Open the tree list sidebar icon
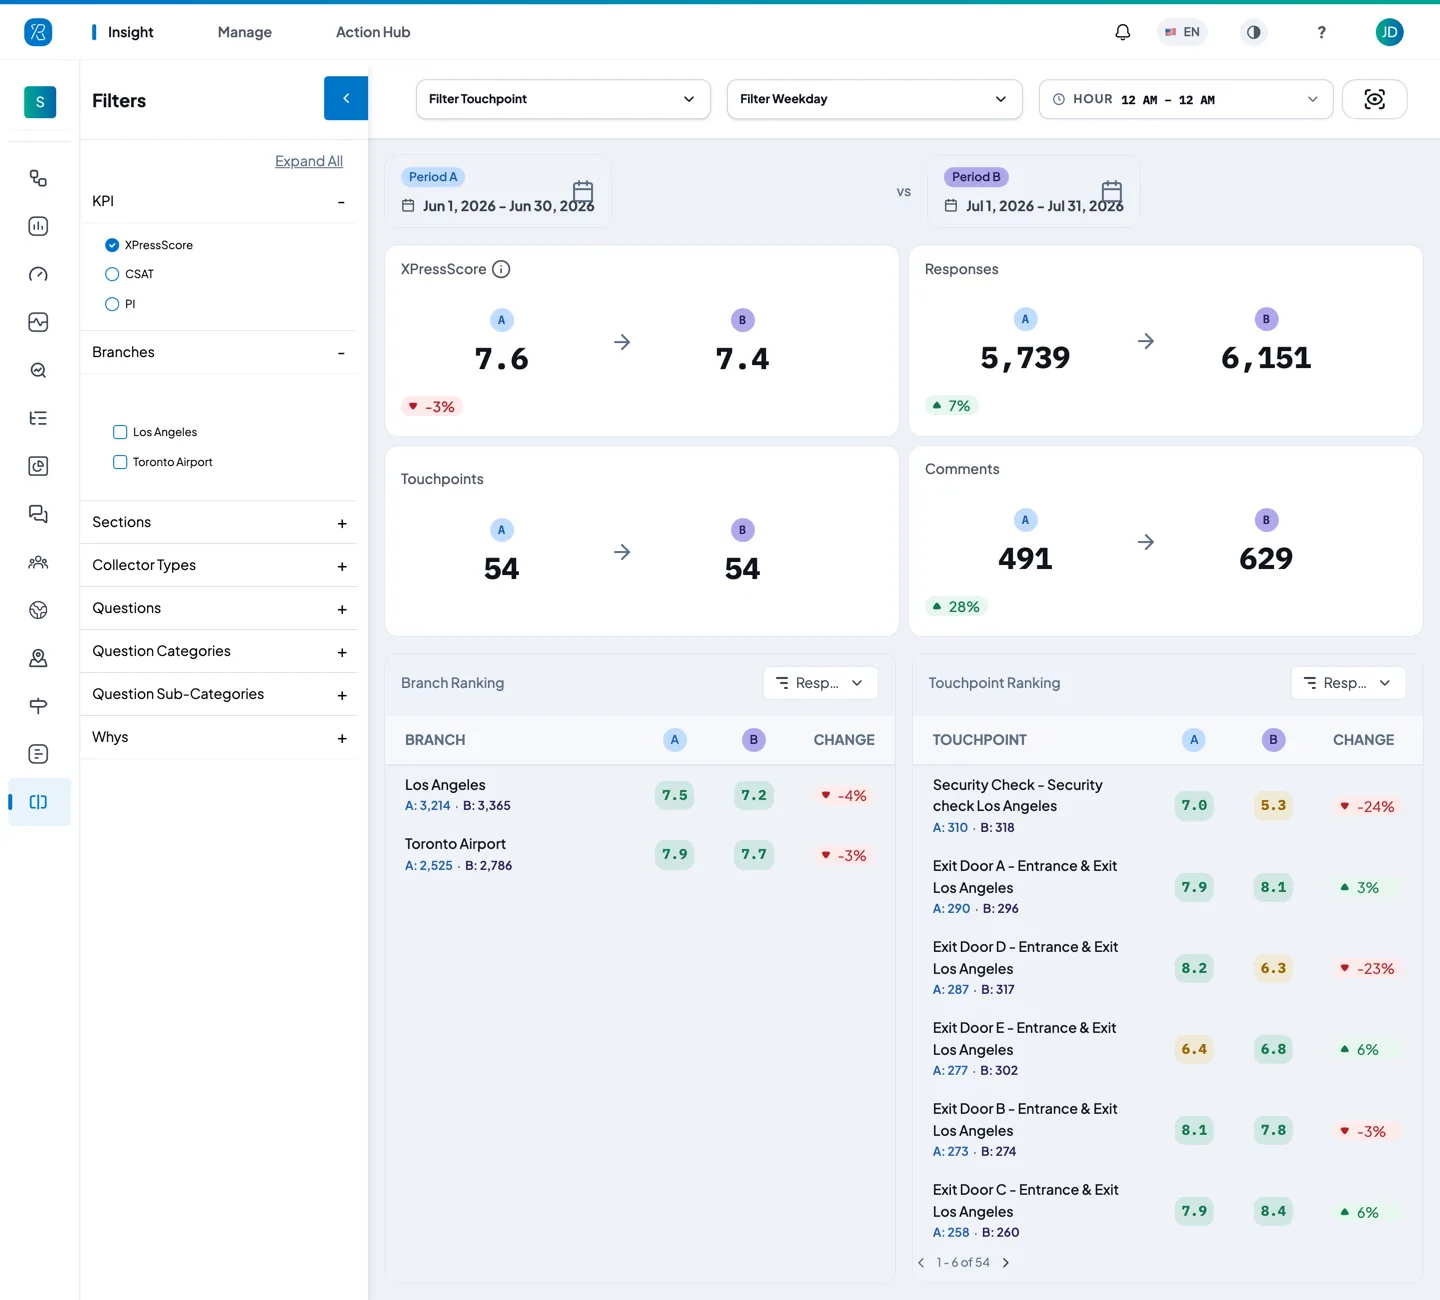 (38, 418)
